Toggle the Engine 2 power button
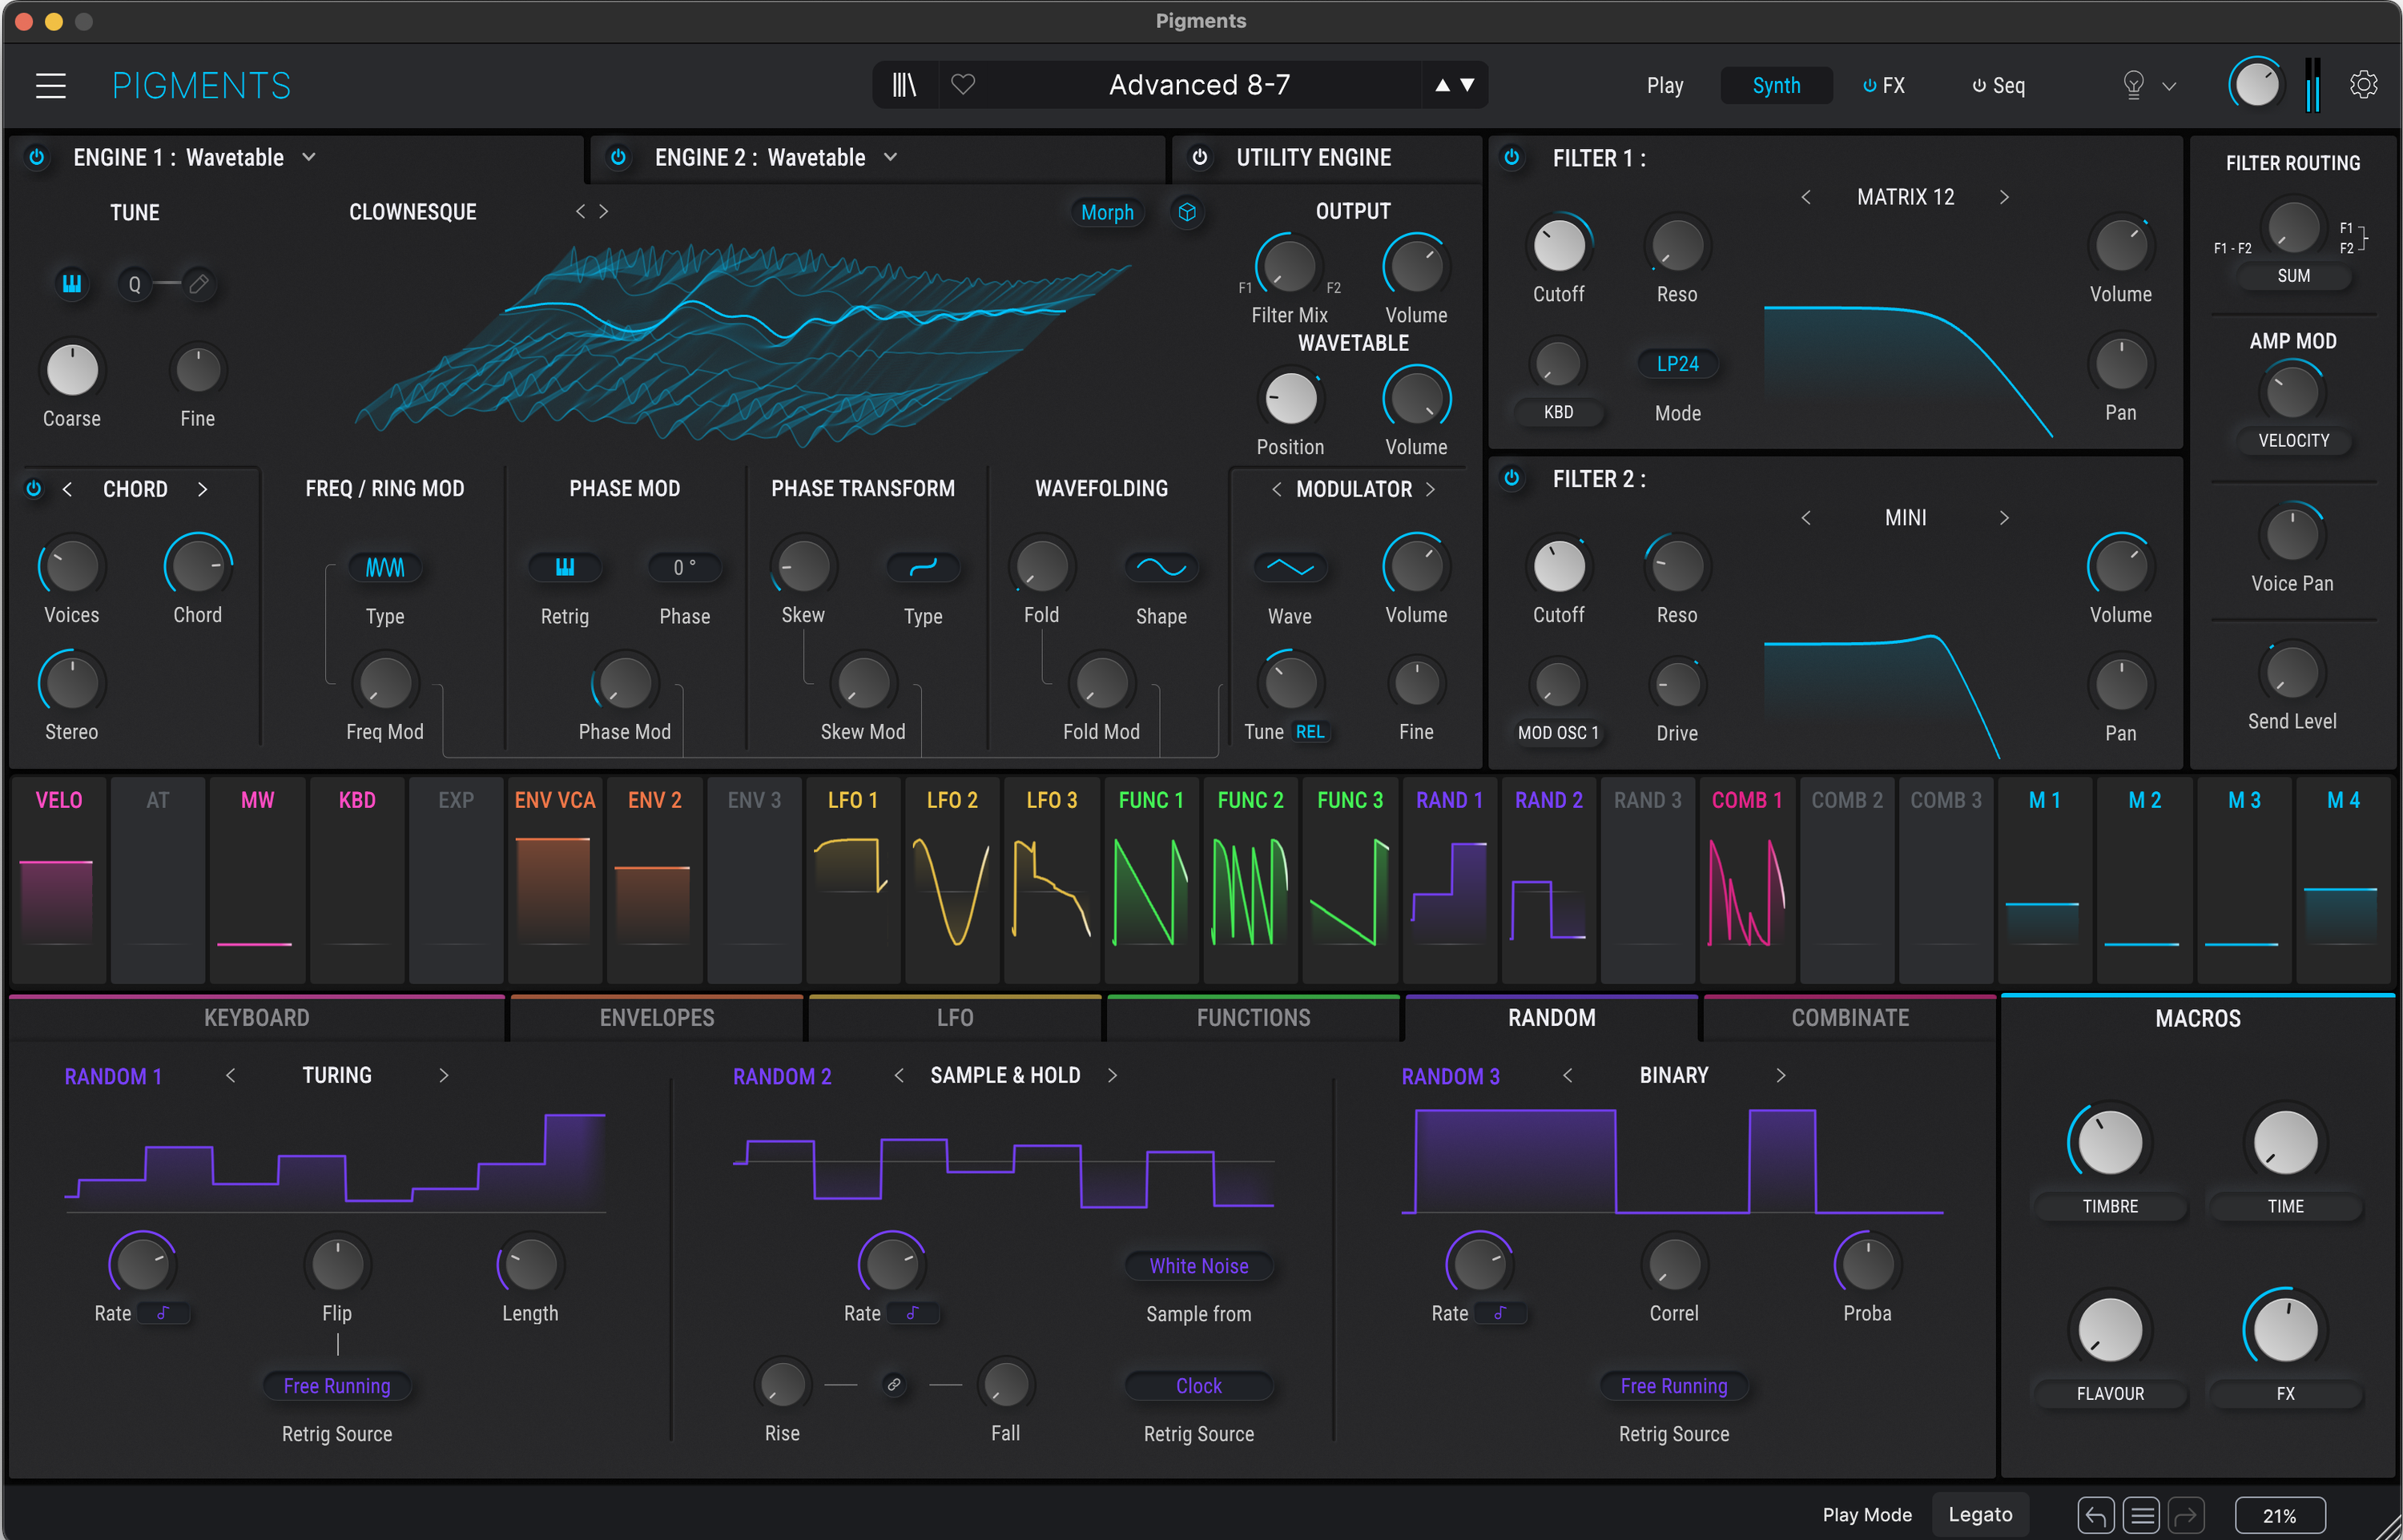 [619, 157]
